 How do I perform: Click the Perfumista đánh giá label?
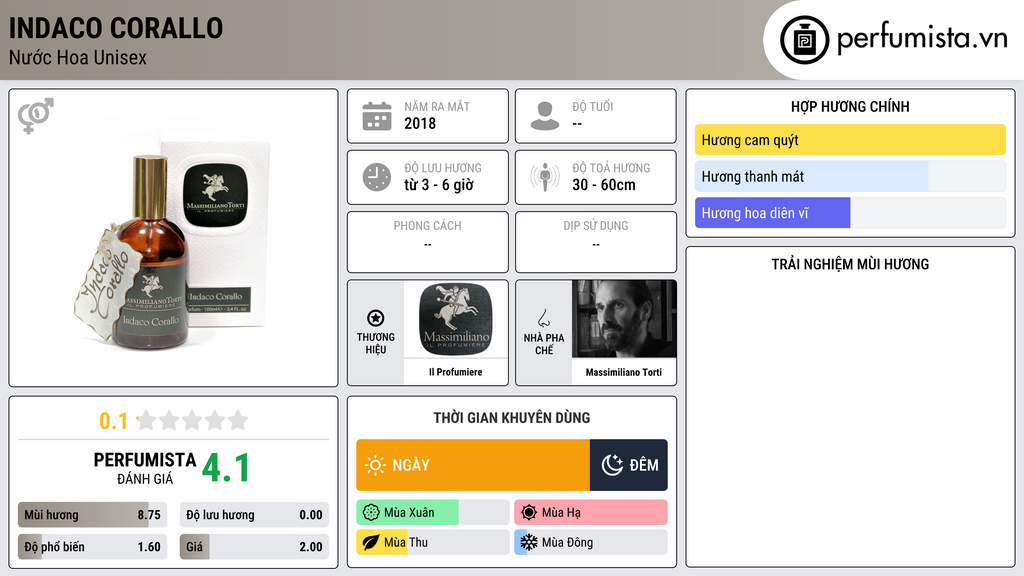(145, 469)
